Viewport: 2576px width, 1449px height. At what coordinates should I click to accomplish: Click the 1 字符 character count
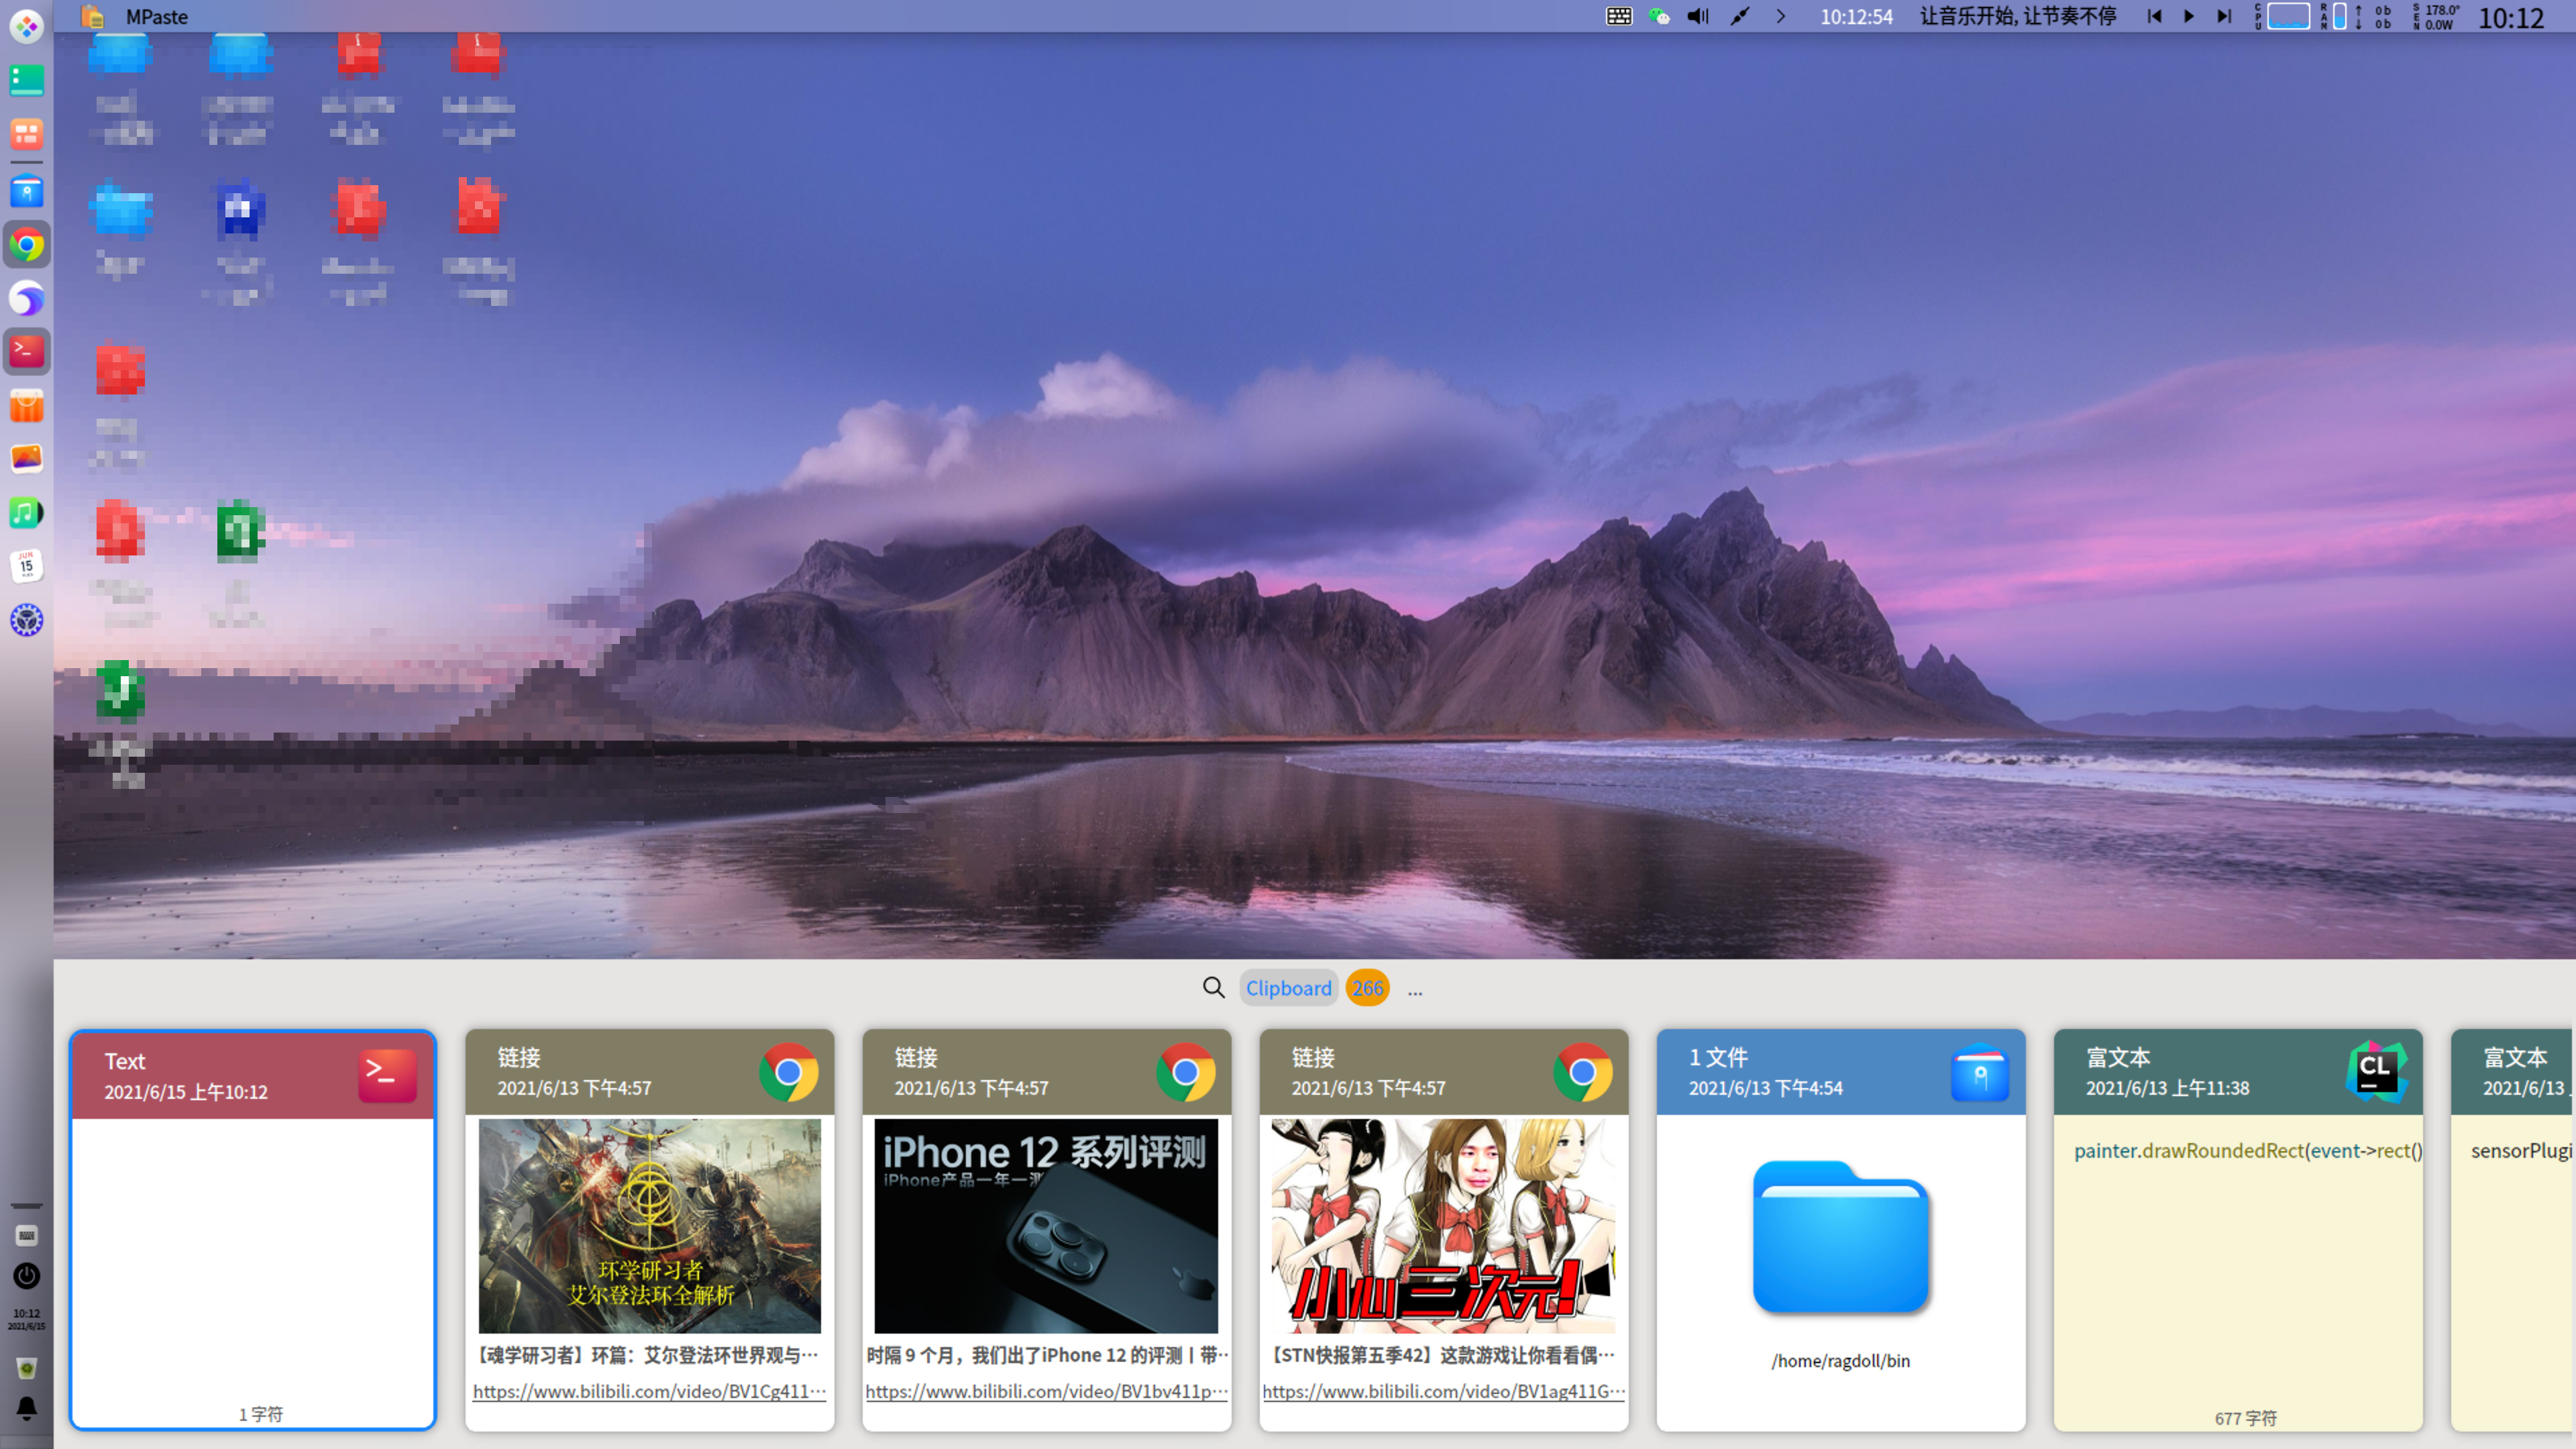click(x=260, y=1414)
